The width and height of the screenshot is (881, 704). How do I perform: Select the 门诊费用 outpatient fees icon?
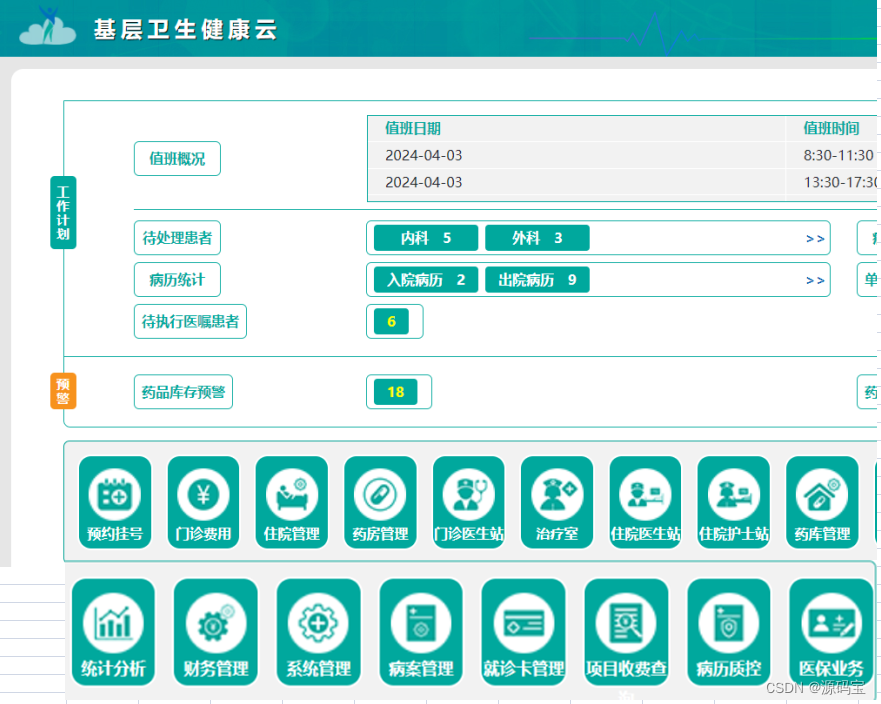coord(205,502)
